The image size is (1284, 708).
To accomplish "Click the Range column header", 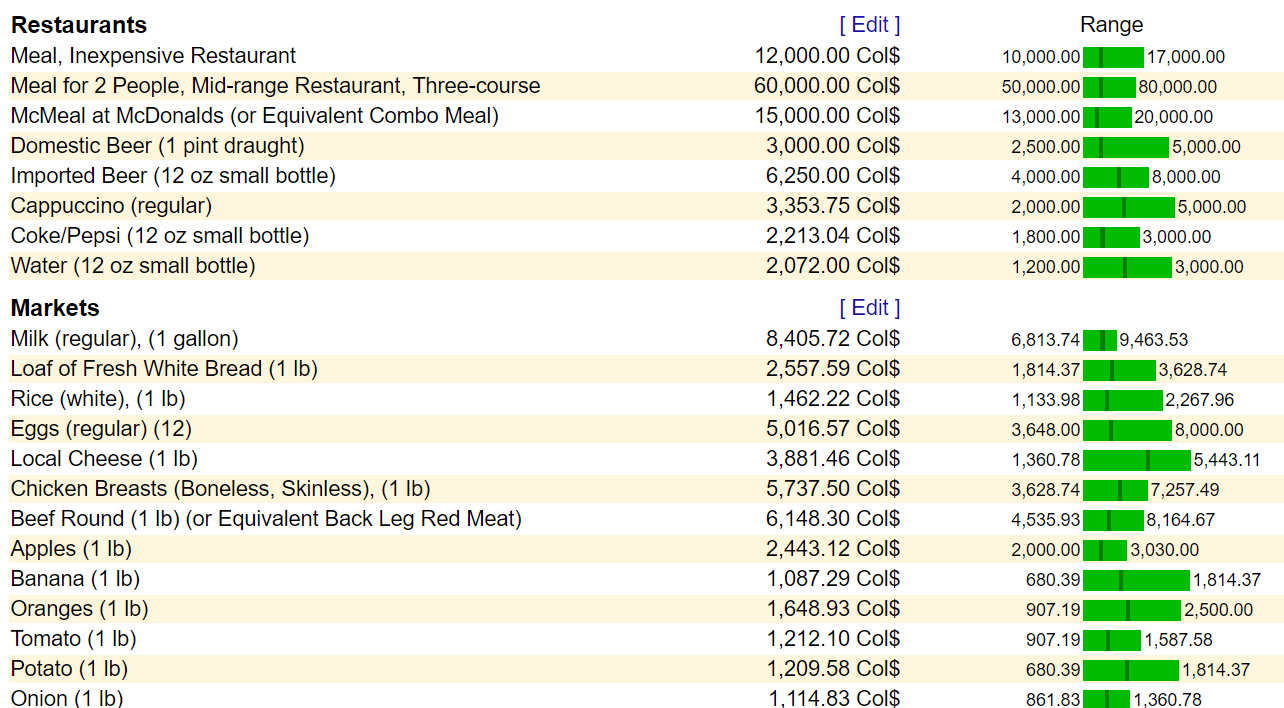I will point(1111,25).
